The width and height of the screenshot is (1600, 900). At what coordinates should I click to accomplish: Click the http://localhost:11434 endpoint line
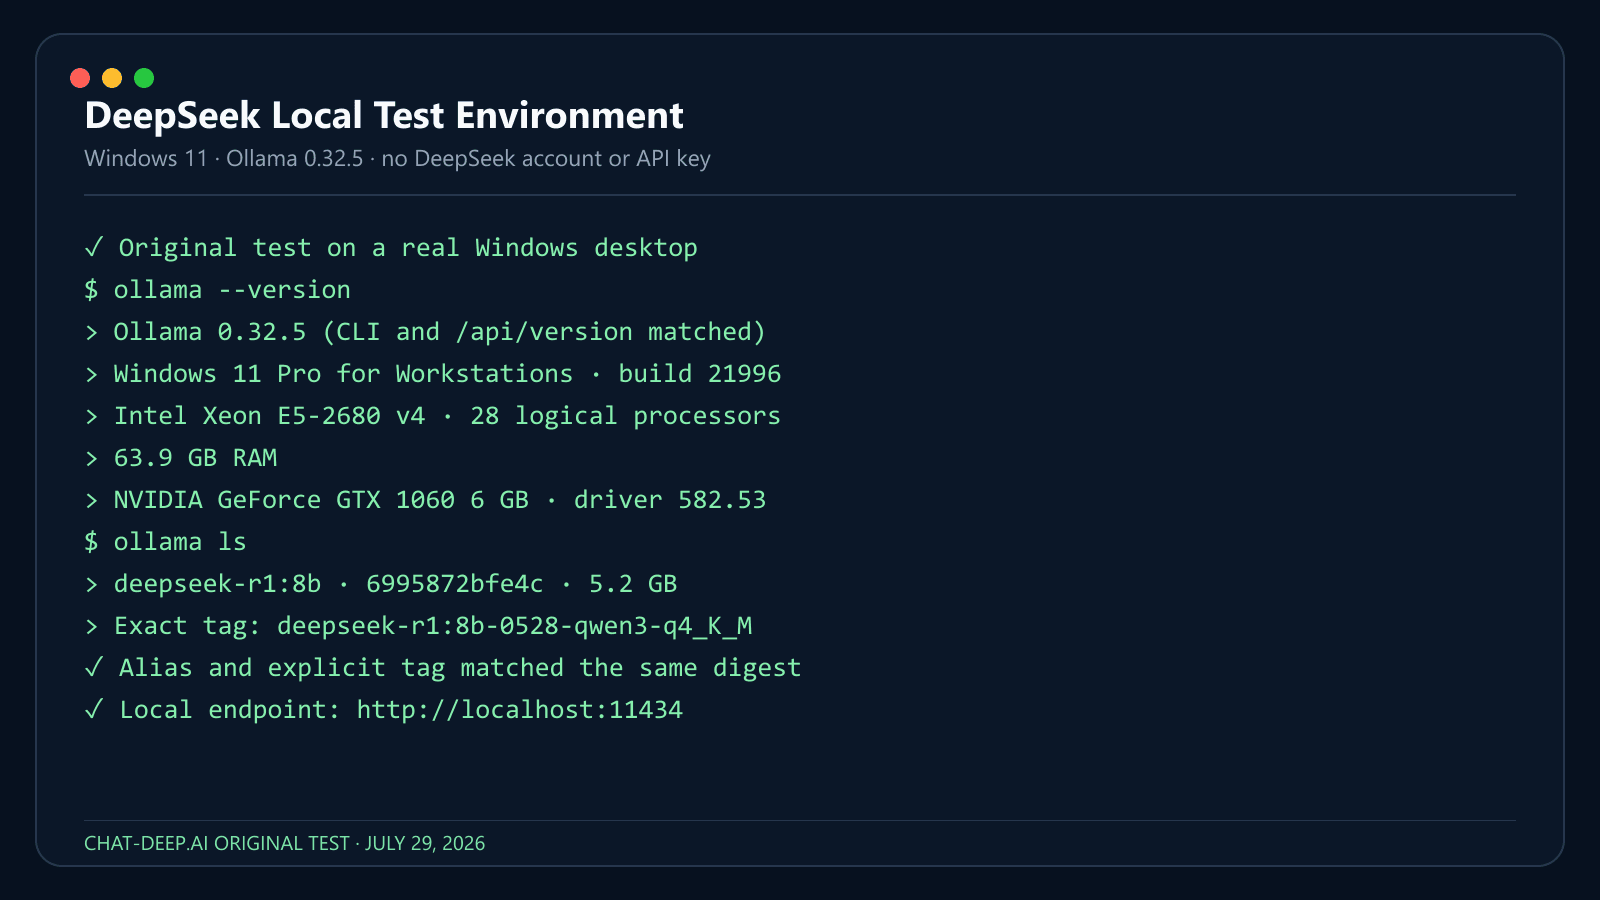coord(384,710)
